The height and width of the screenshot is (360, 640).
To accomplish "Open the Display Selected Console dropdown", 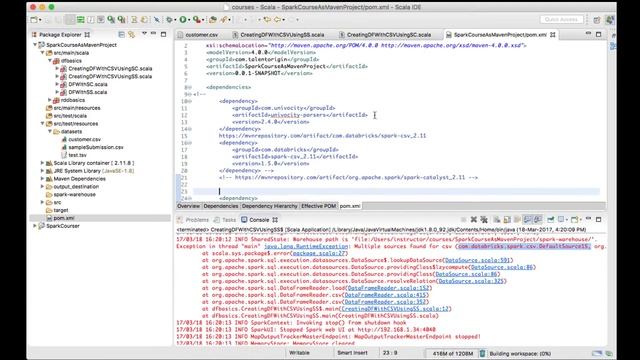I will pyautogui.click(x=567, y=220).
